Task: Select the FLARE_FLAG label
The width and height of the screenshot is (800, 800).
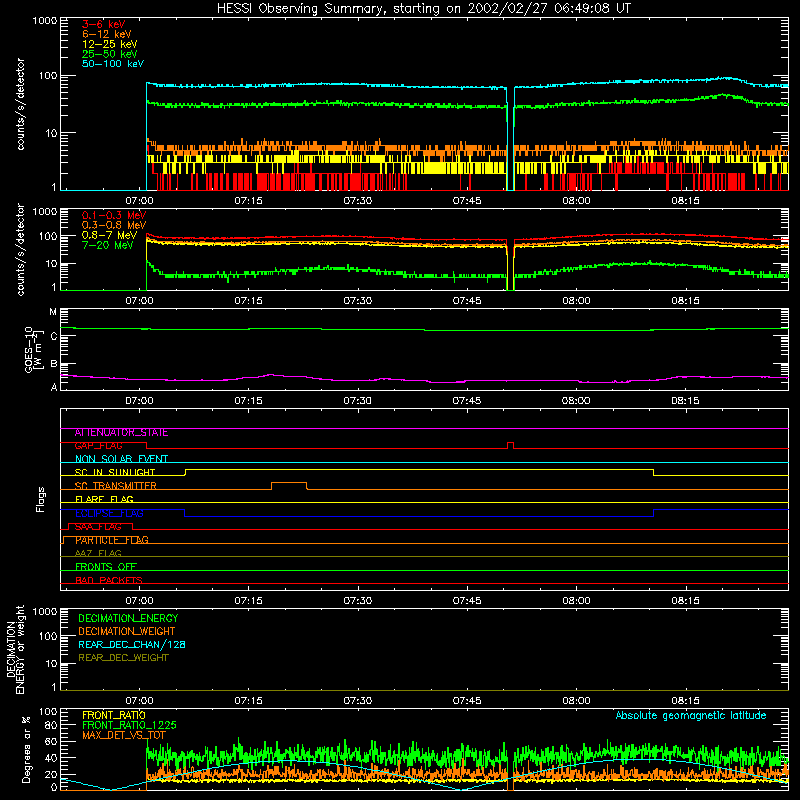Action: (x=104, y=499)
